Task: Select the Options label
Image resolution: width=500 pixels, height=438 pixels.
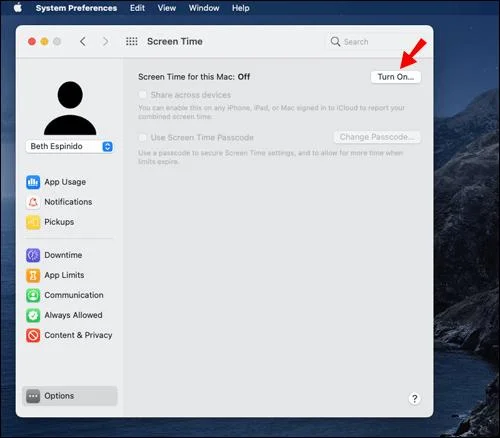Action: click(x=59, y=396)
